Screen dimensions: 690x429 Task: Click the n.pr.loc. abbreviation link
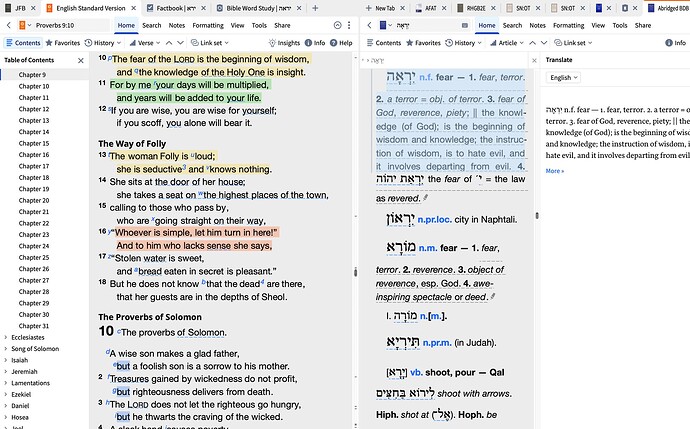(x=434, y=219)
